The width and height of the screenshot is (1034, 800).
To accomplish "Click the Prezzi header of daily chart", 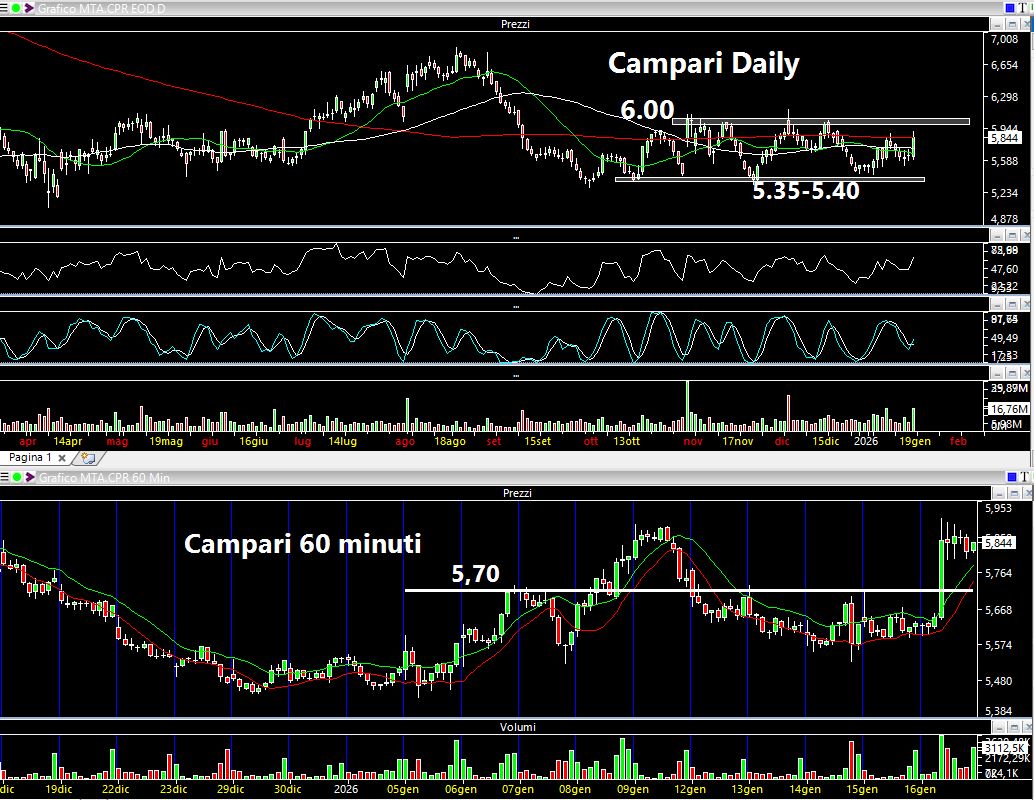I will click(x=516, y=23).
